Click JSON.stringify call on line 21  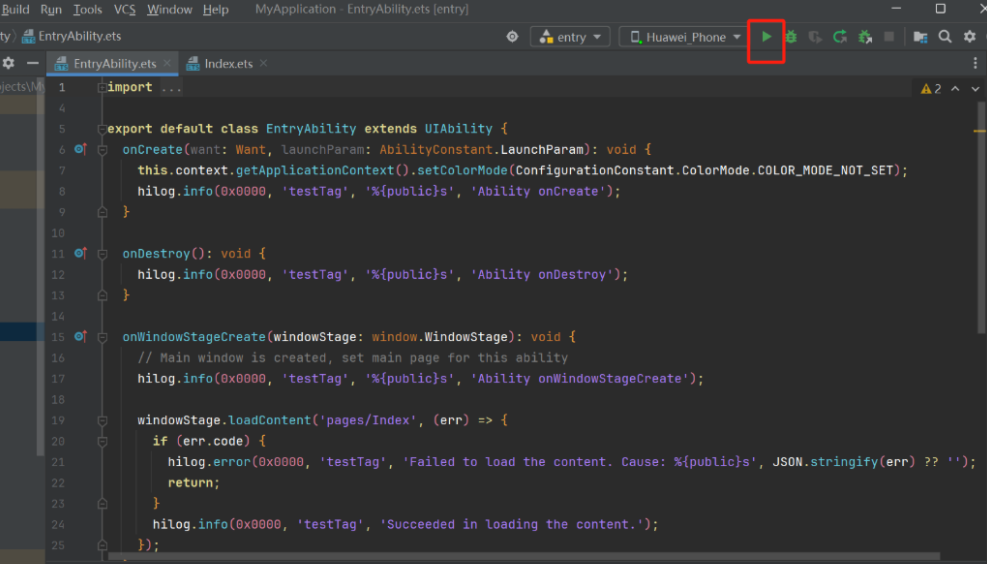(x=843, y=461)
